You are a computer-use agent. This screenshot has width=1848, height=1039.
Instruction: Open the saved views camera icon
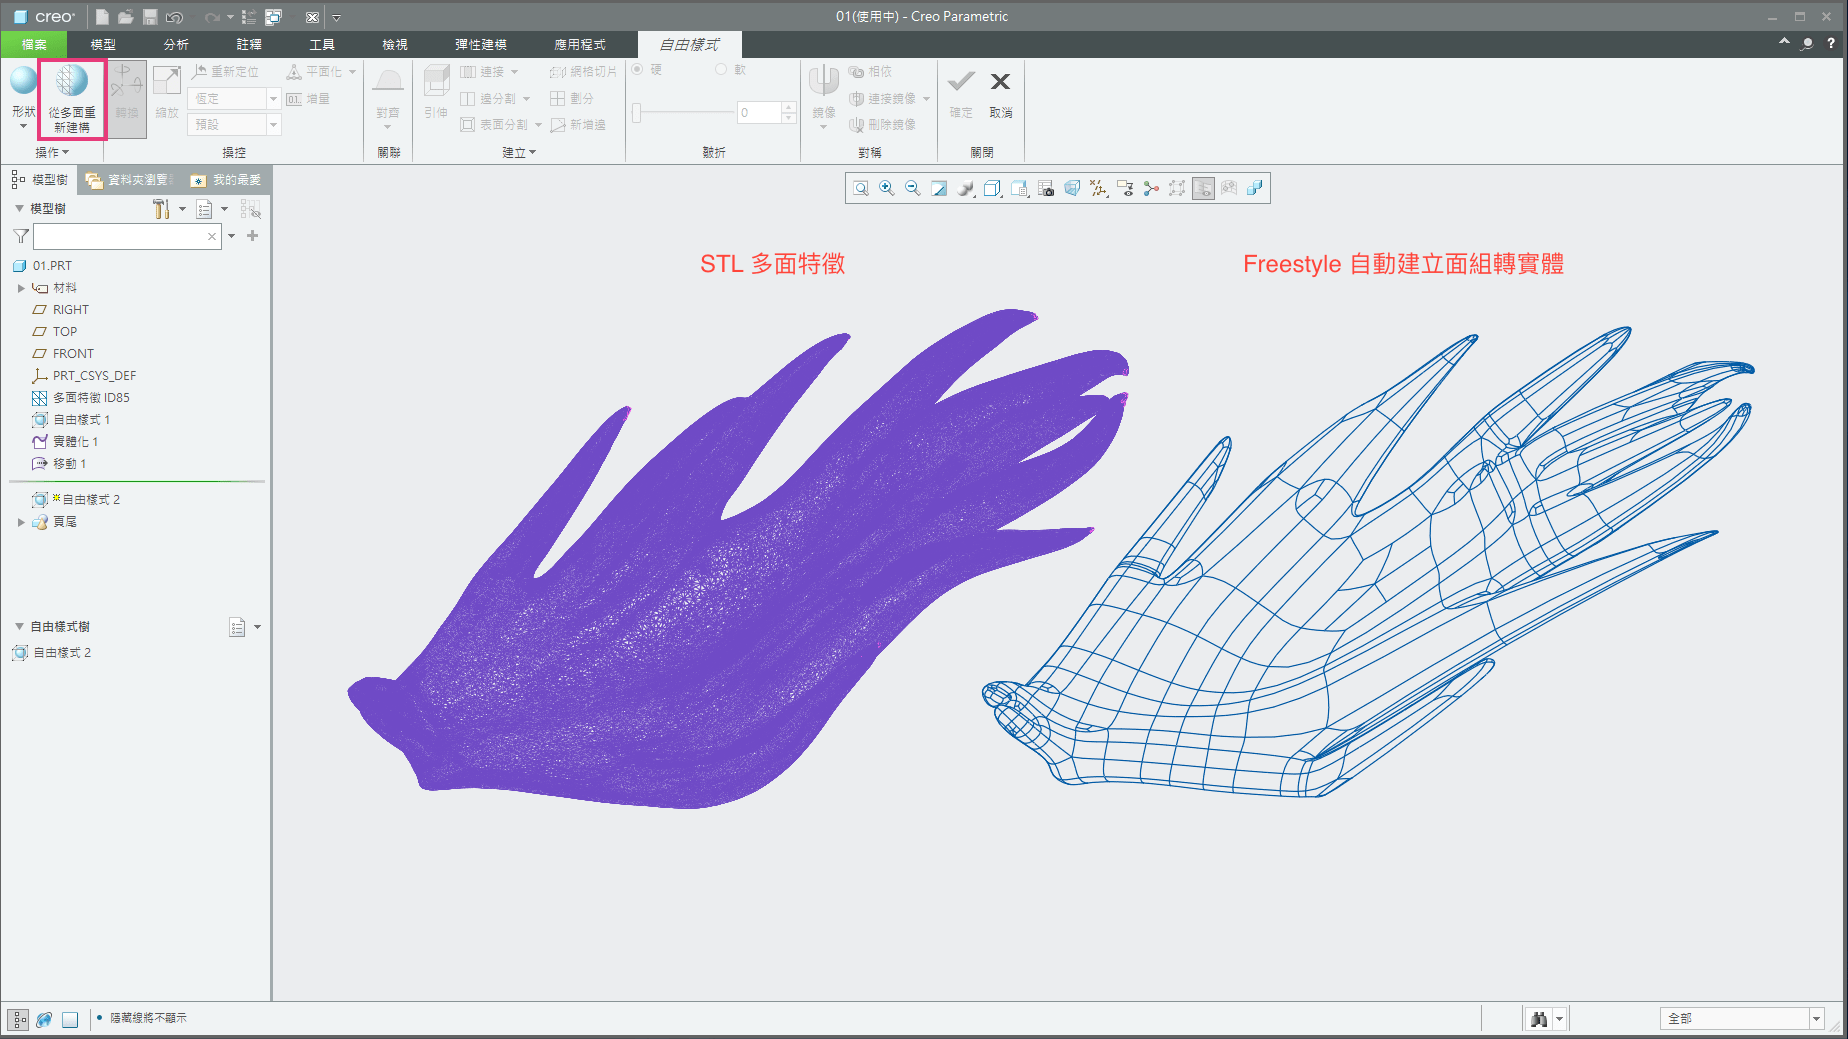point(1046,188)
